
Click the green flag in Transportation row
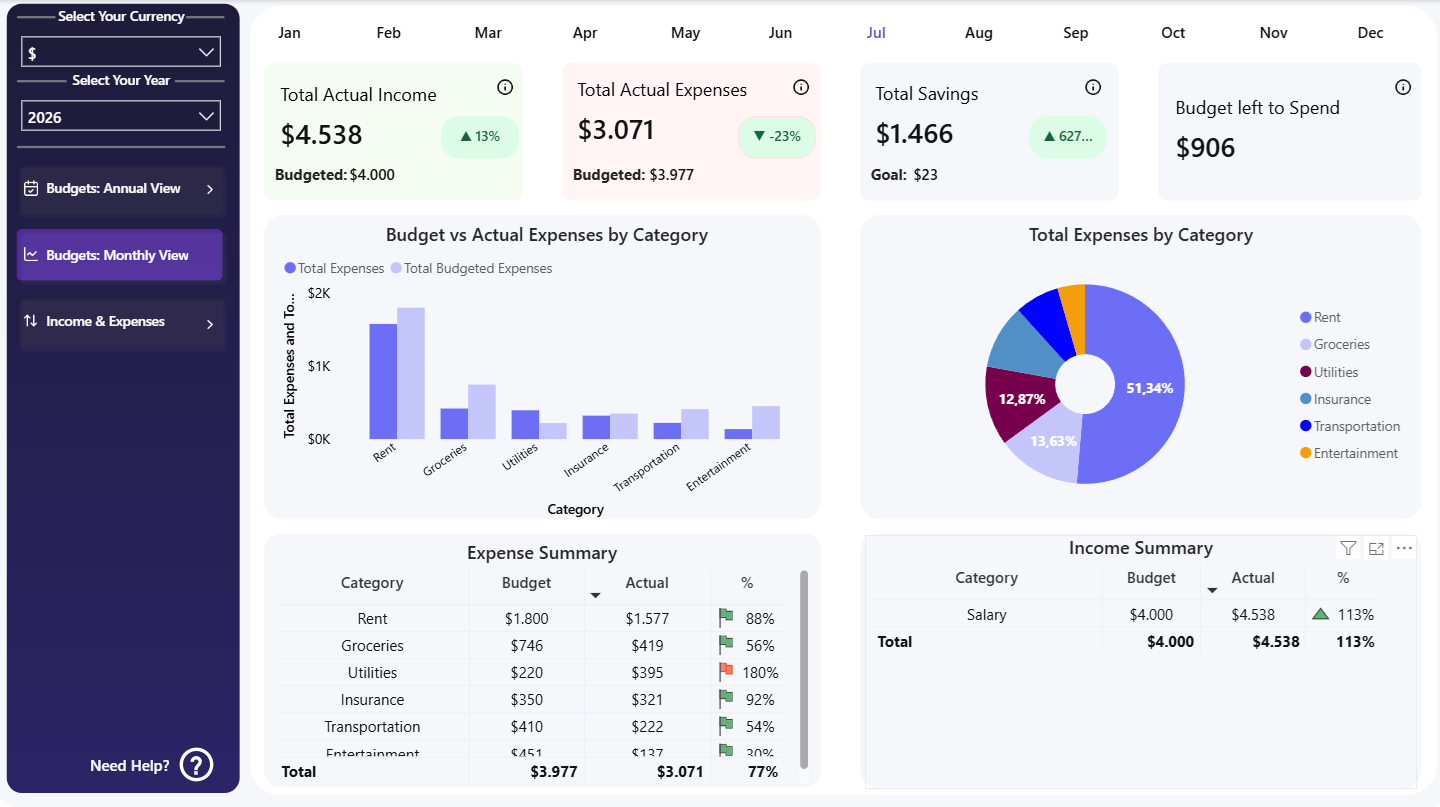726,724
